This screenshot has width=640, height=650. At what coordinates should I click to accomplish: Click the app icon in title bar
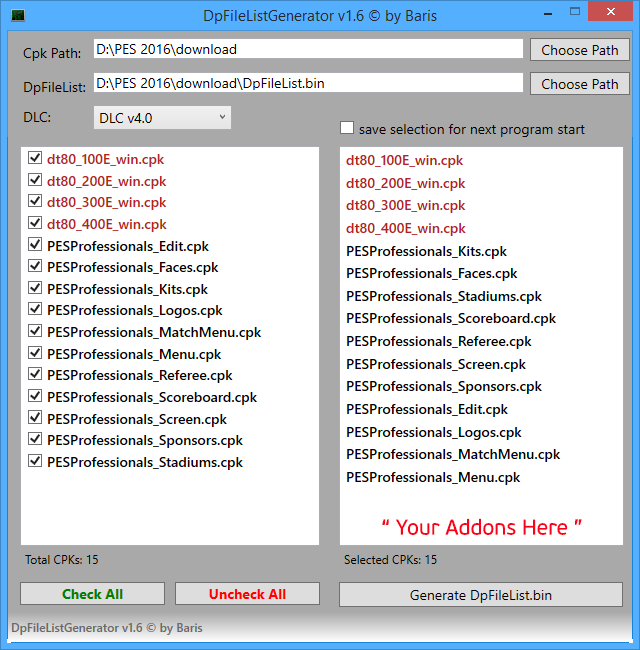pos(18,16)
